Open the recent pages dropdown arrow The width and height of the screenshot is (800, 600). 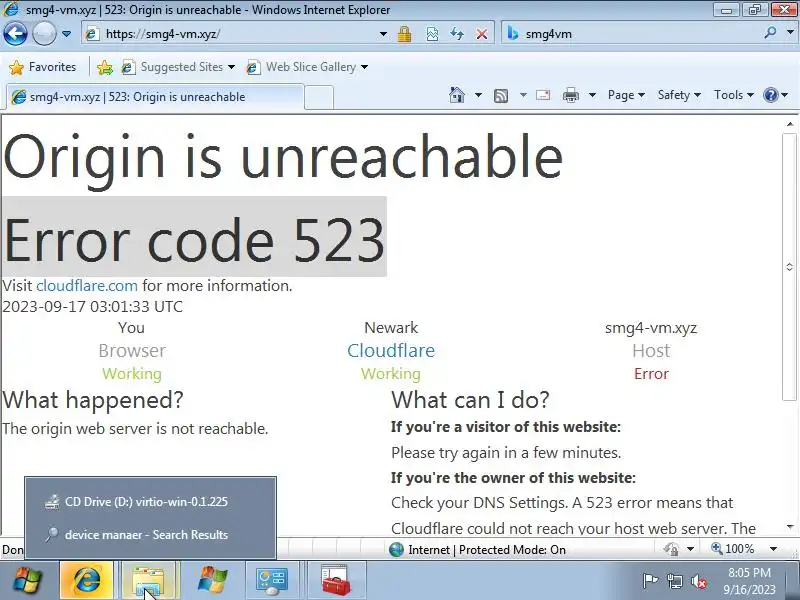pos(66,34)
